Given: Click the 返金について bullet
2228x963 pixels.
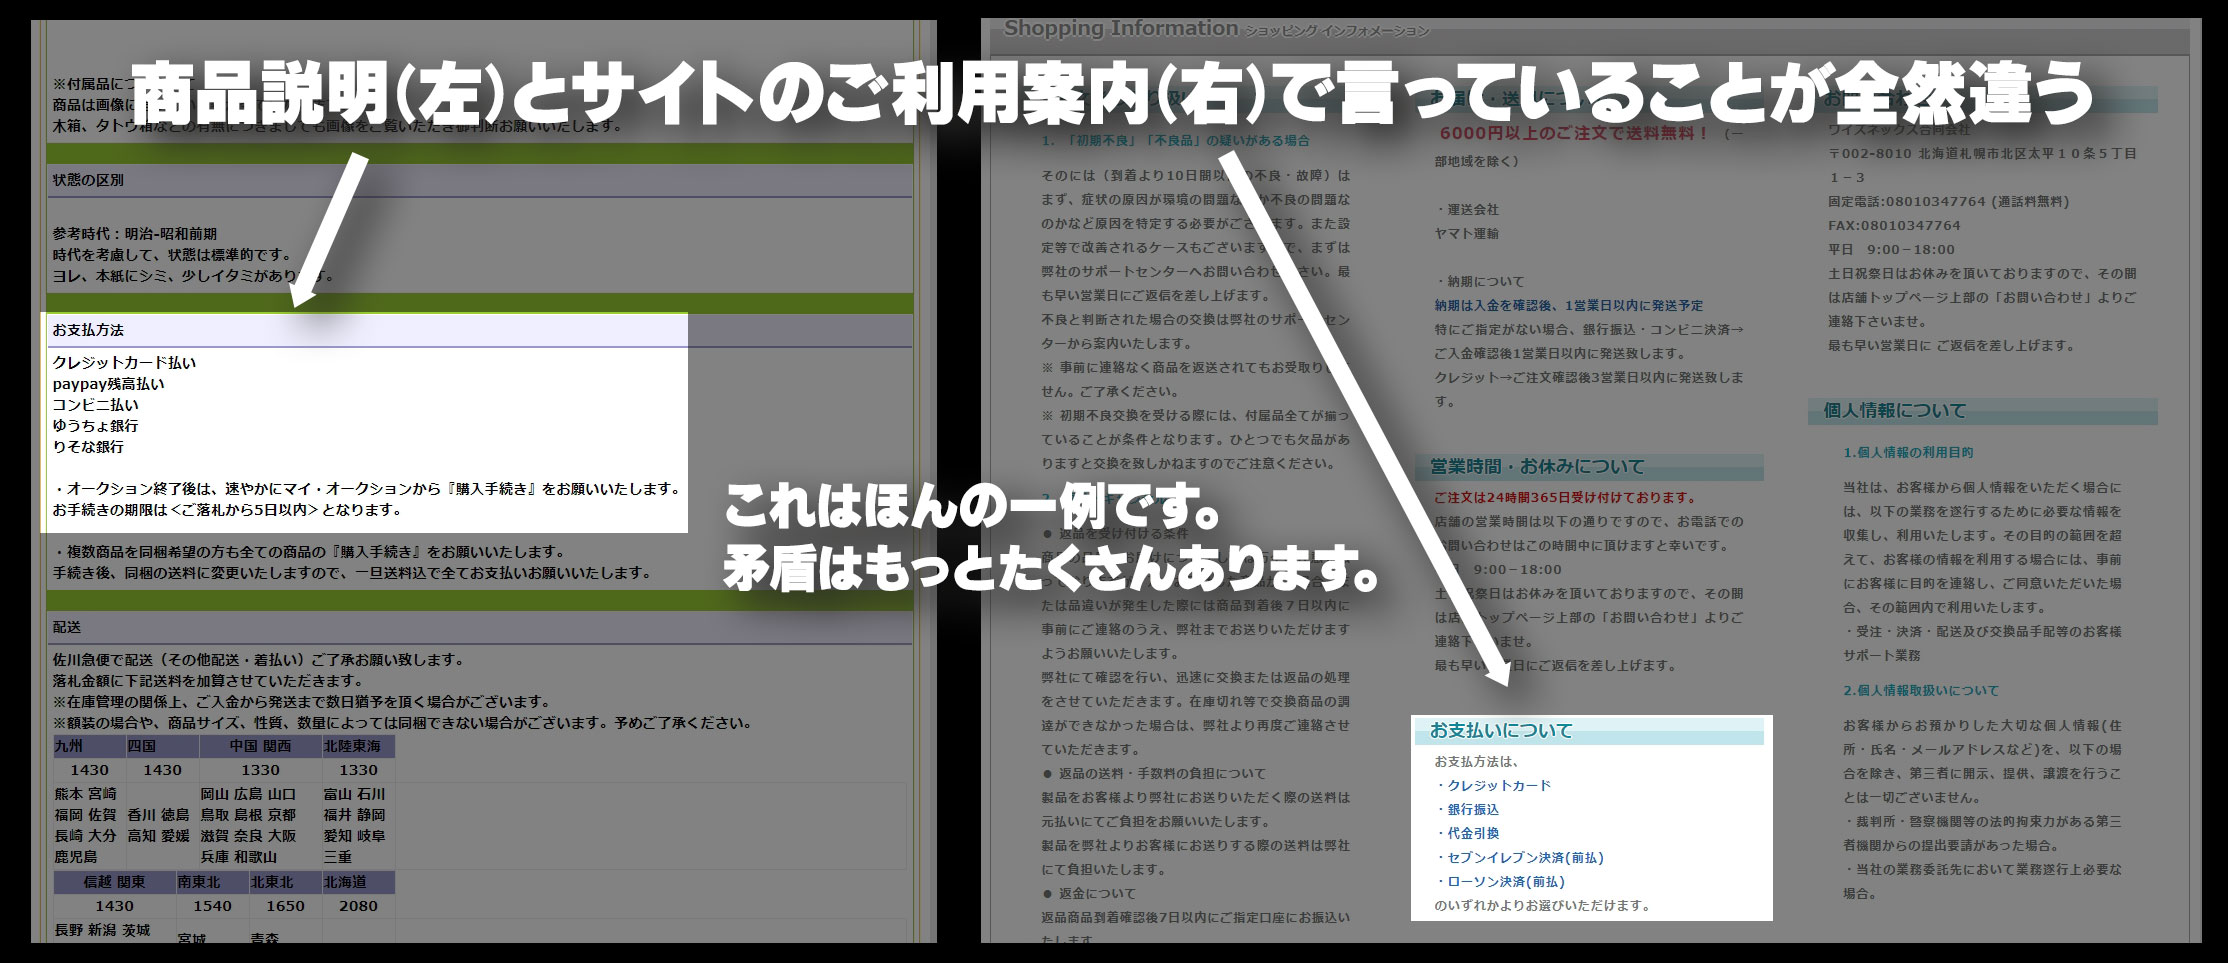Looking at the screenshot, I should 1089,893.
